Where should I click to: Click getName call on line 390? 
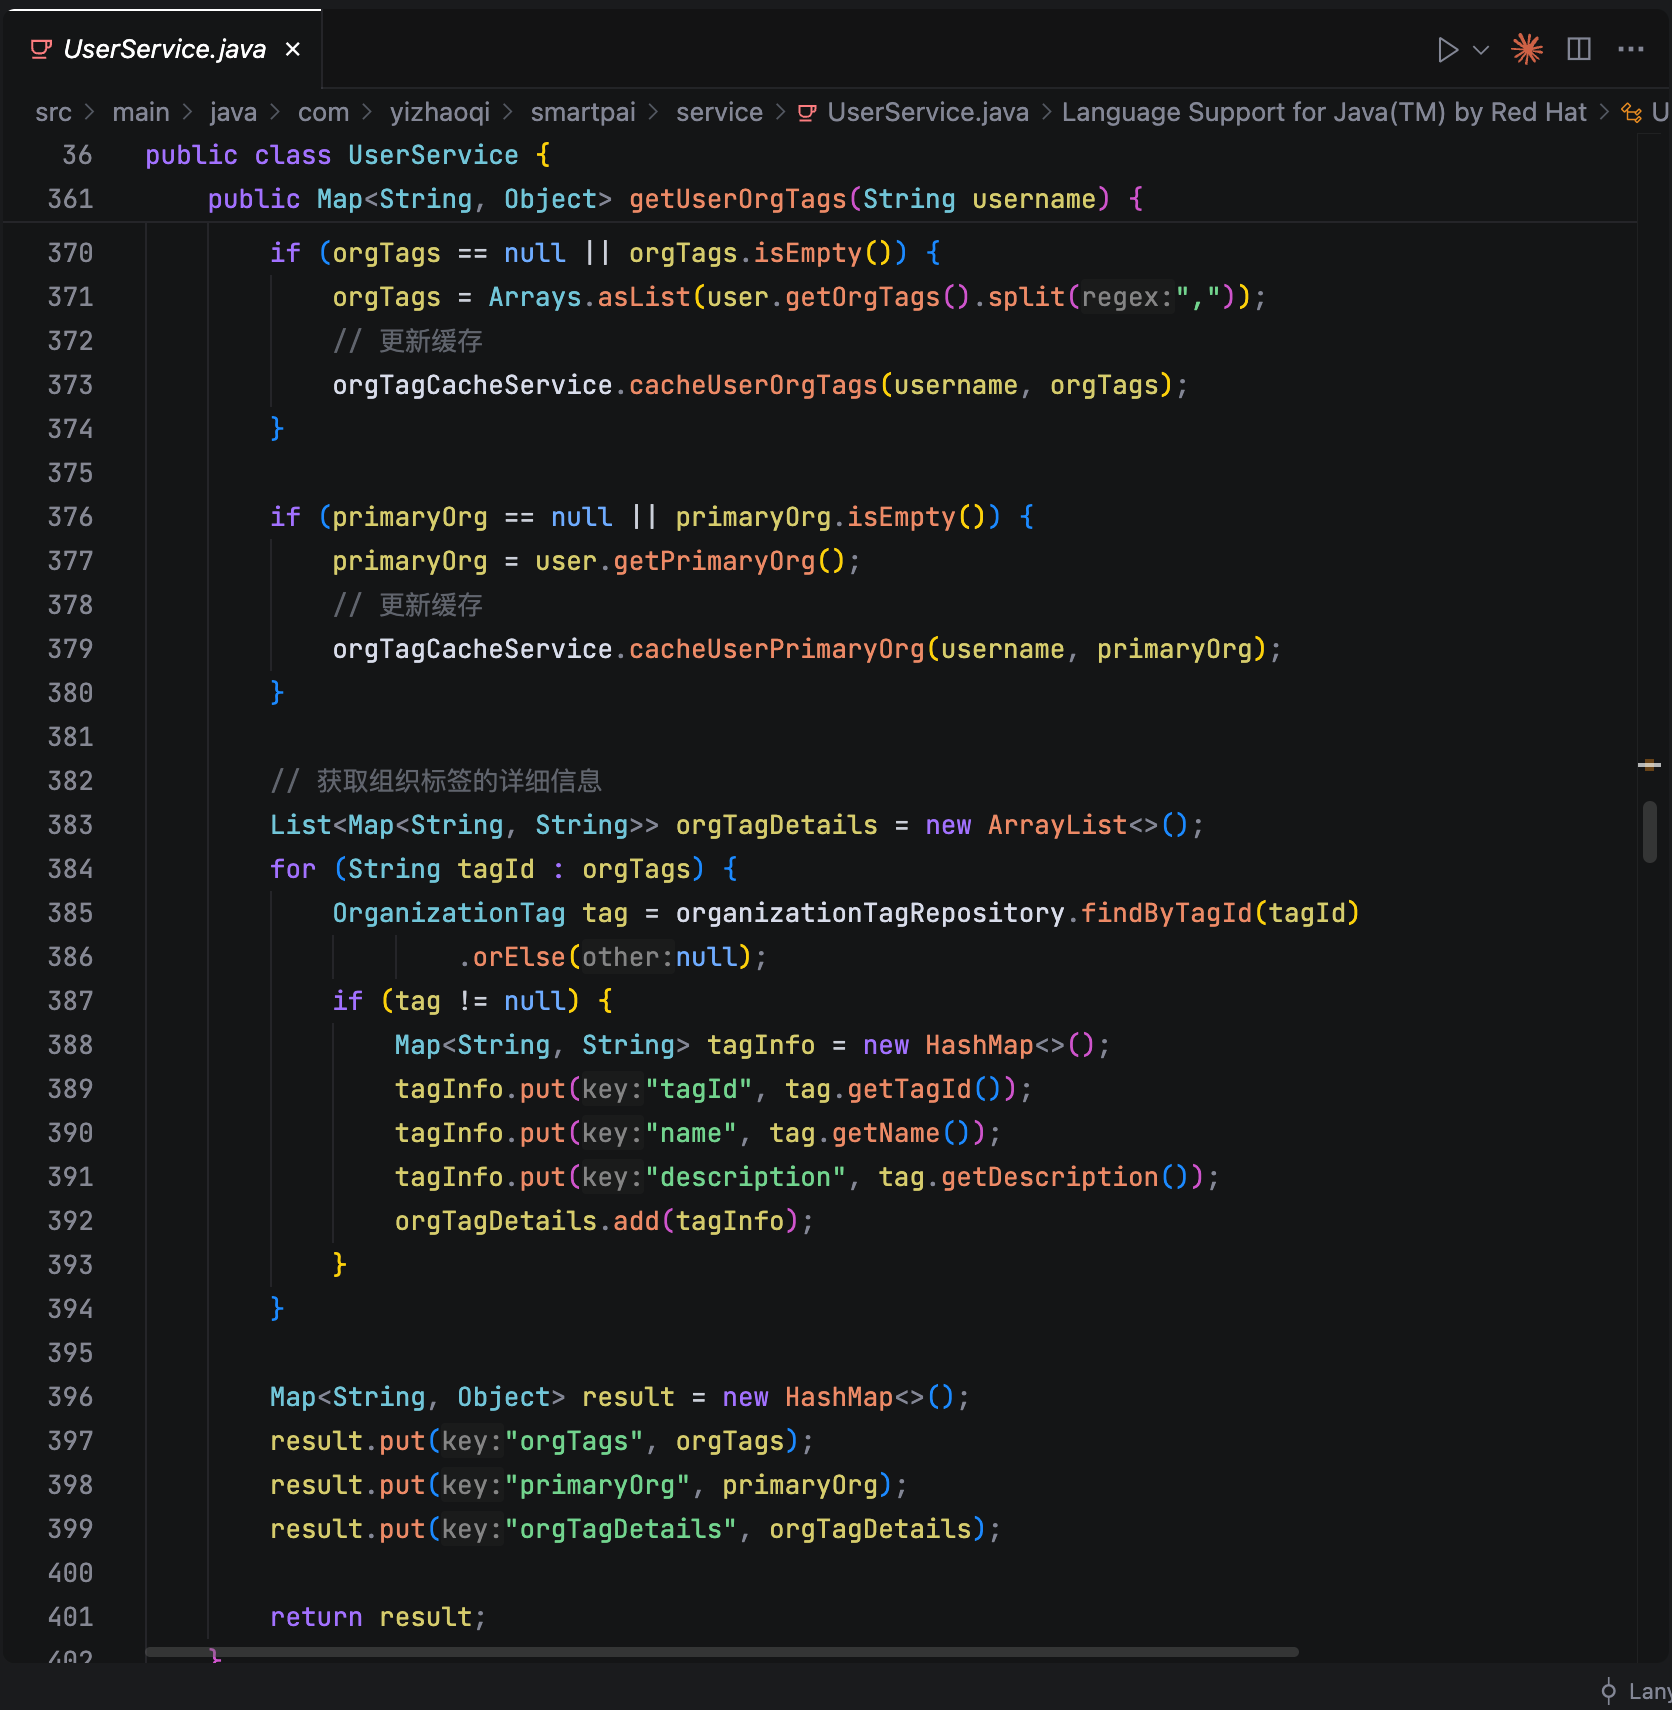pyautogui.click(x=886, y=1133)
